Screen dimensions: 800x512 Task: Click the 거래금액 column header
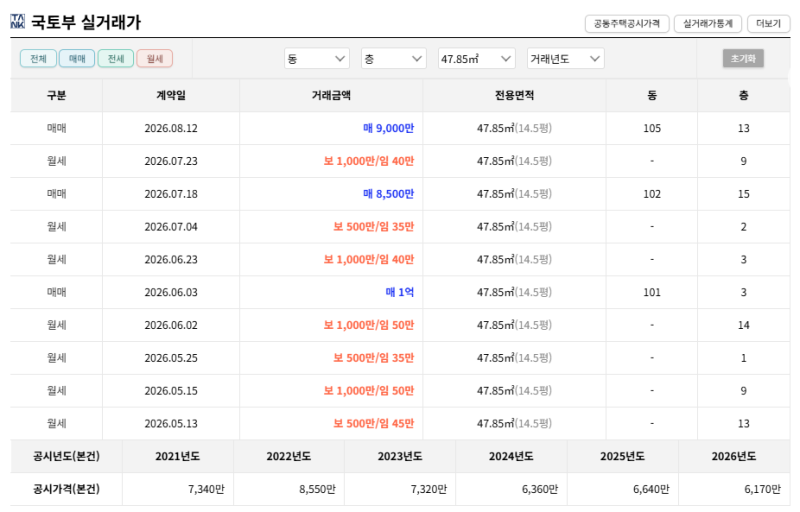click(331, 95)
